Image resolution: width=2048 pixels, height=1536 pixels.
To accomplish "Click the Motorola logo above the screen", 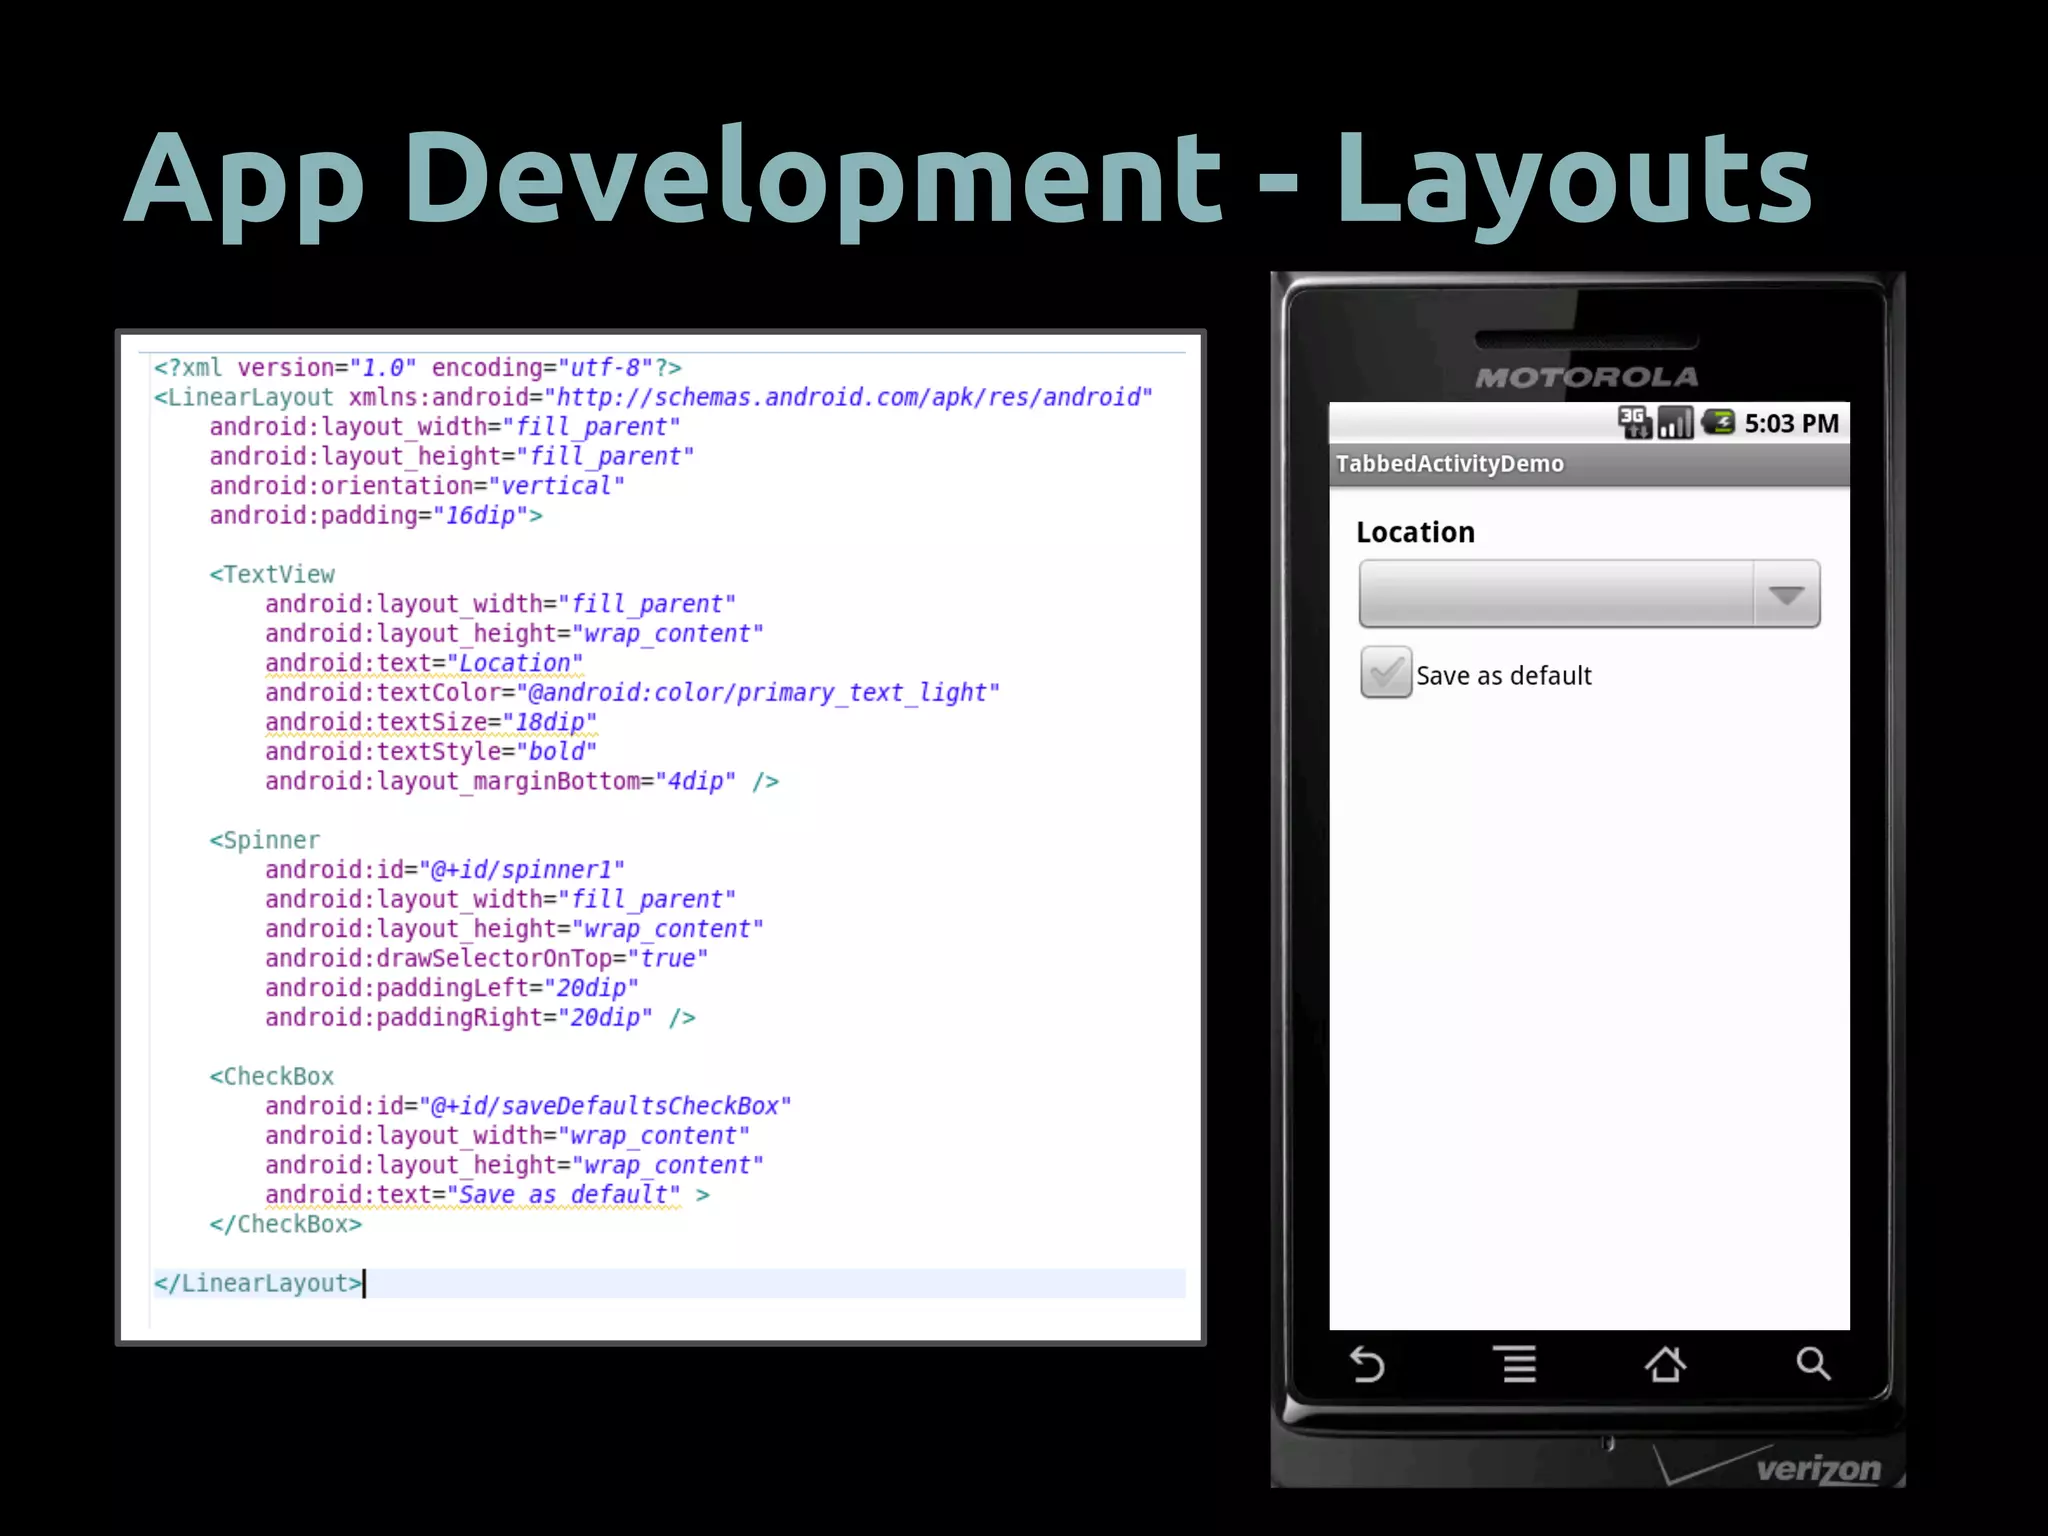I will click(x=1587, y=377).
